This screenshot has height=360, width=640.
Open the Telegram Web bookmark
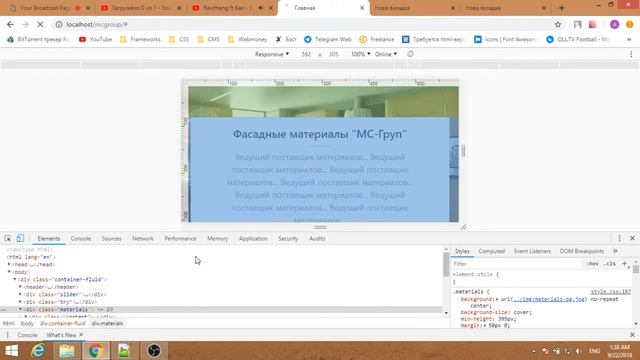[328, 39]
